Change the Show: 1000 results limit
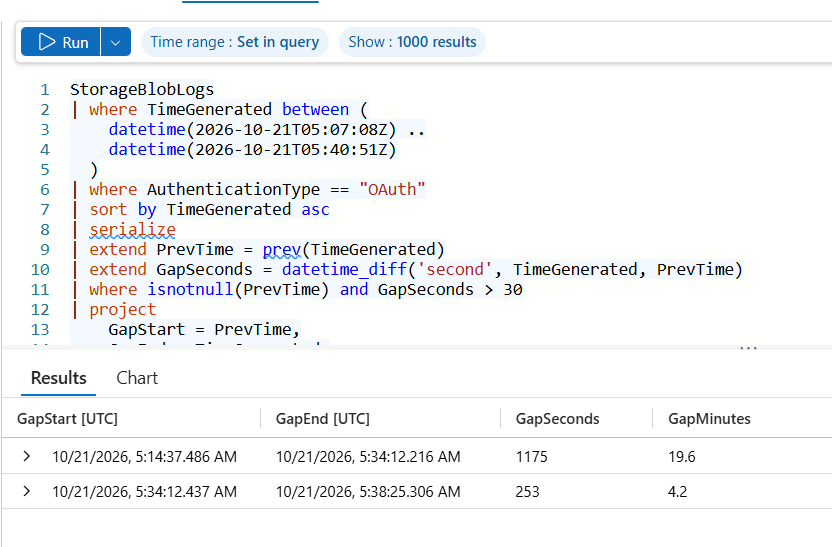This screenshot has height=547, width=832. click(x=412, y=42)
